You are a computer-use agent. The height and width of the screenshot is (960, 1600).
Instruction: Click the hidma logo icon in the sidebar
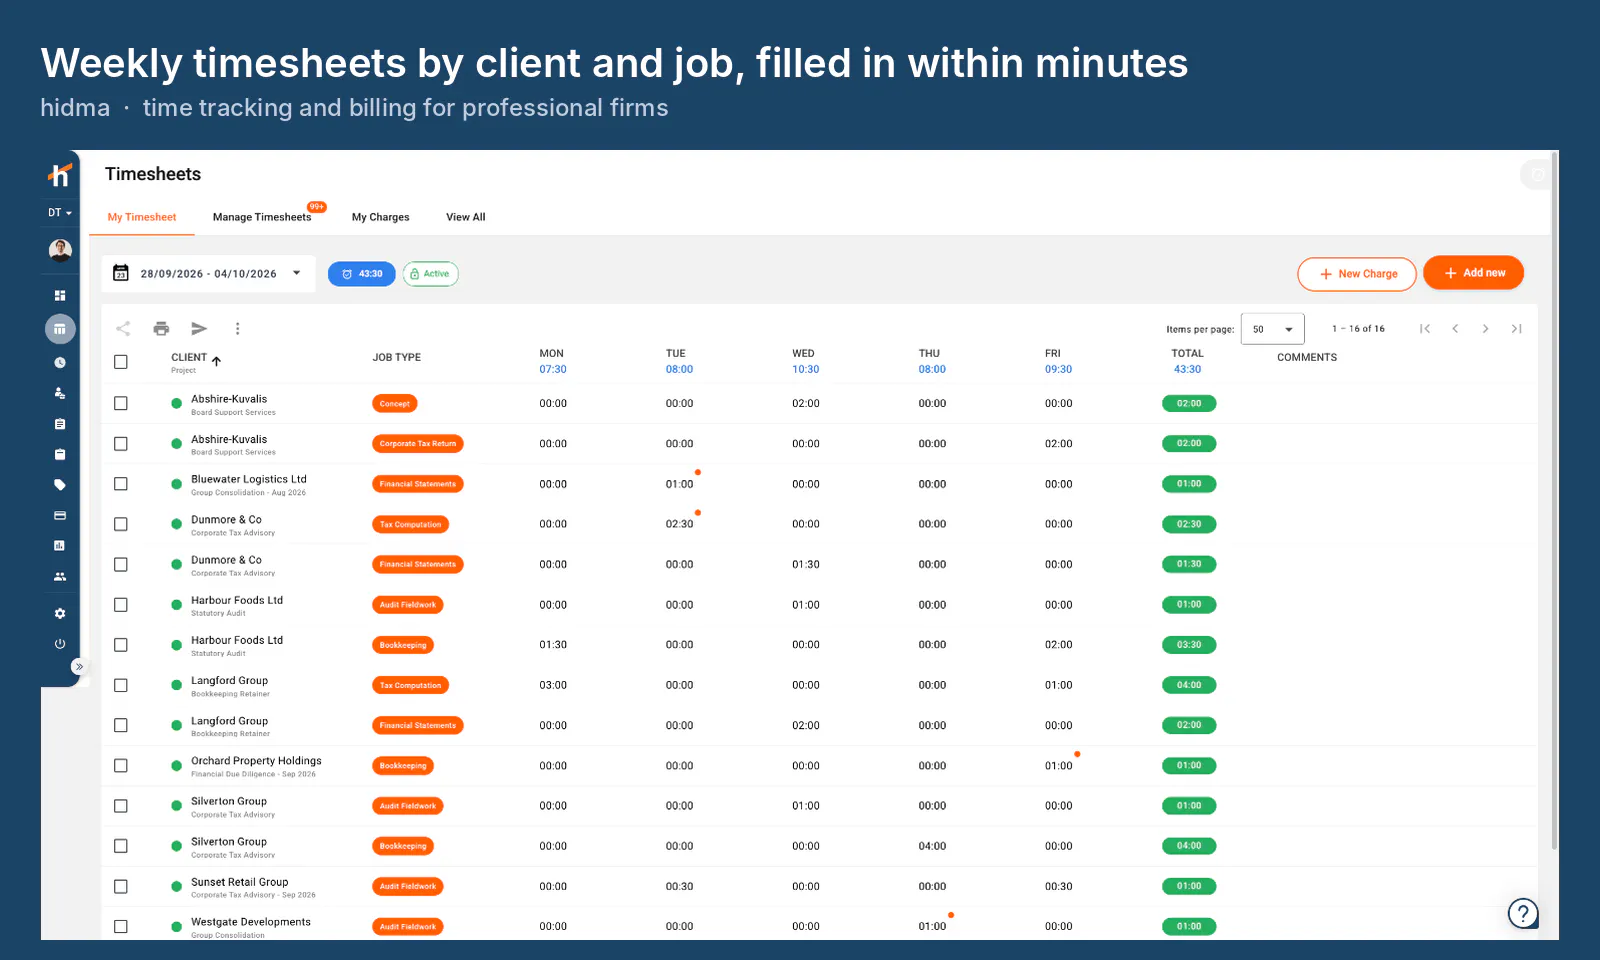click(60, 174)
